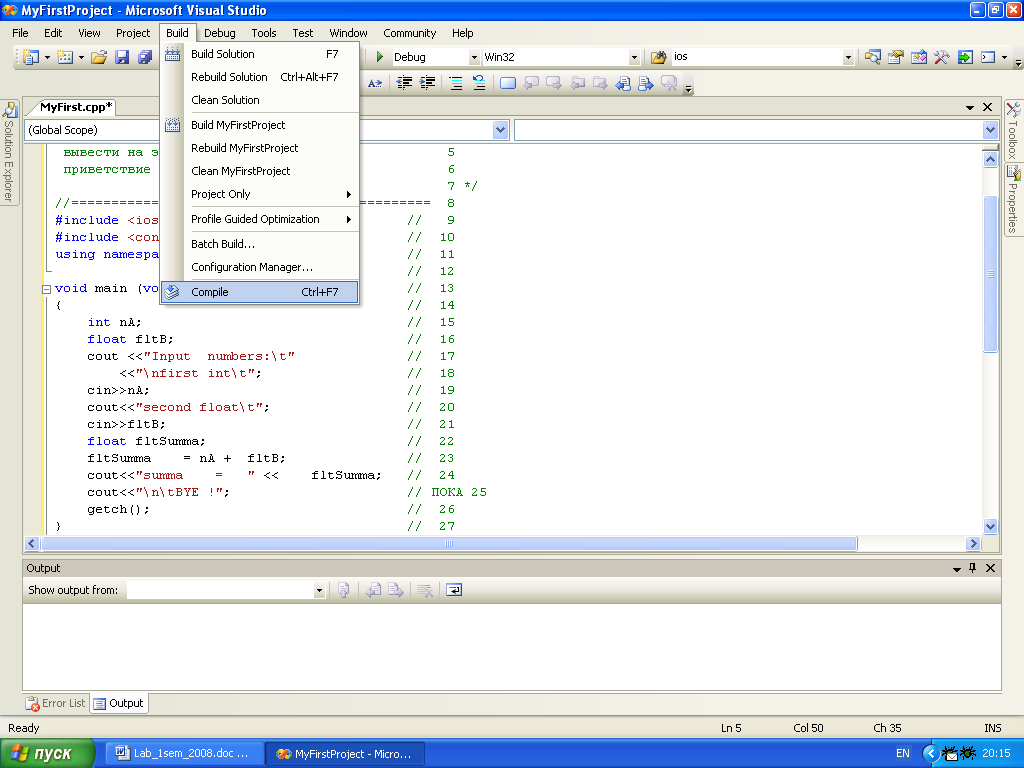1024x768 pixels.
Task: Start debugging with the green play arrow
Action: 379,57
